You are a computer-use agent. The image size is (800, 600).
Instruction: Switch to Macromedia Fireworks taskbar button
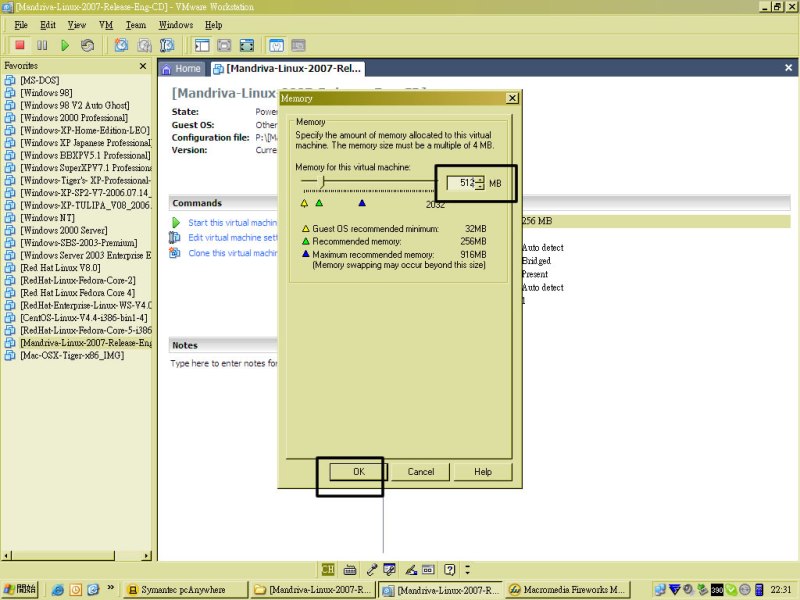(x=568, y=590)
